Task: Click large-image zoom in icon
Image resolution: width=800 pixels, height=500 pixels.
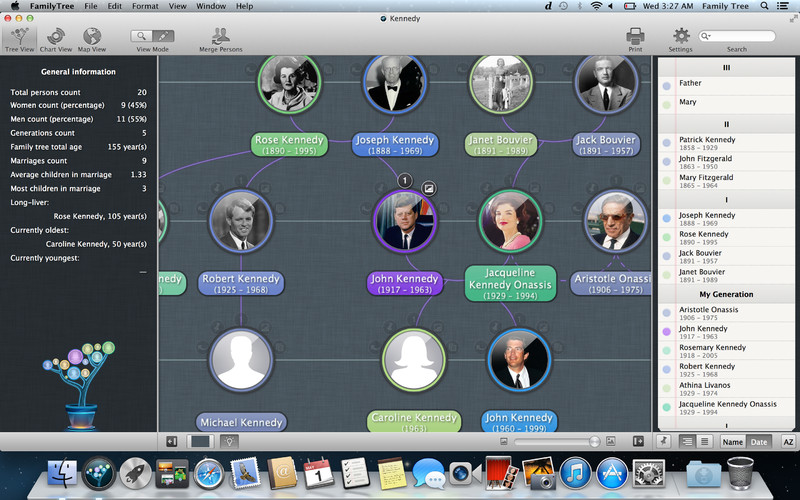Action: 610,441
